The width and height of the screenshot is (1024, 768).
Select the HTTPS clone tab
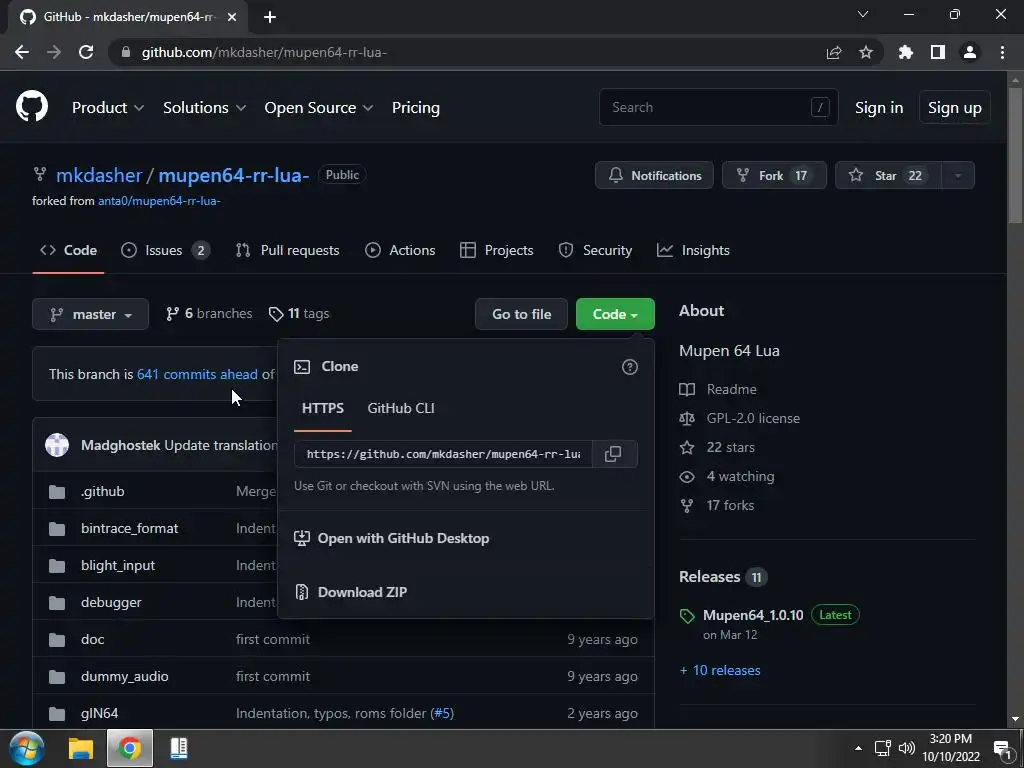click(x=323, y=408)
